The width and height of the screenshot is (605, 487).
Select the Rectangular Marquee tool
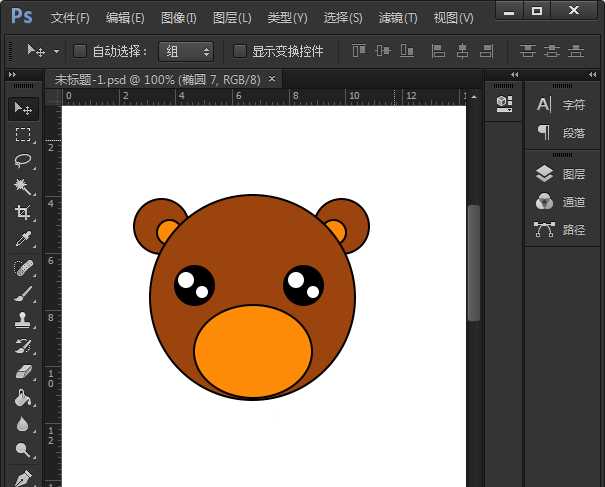(x=22, y=134)
